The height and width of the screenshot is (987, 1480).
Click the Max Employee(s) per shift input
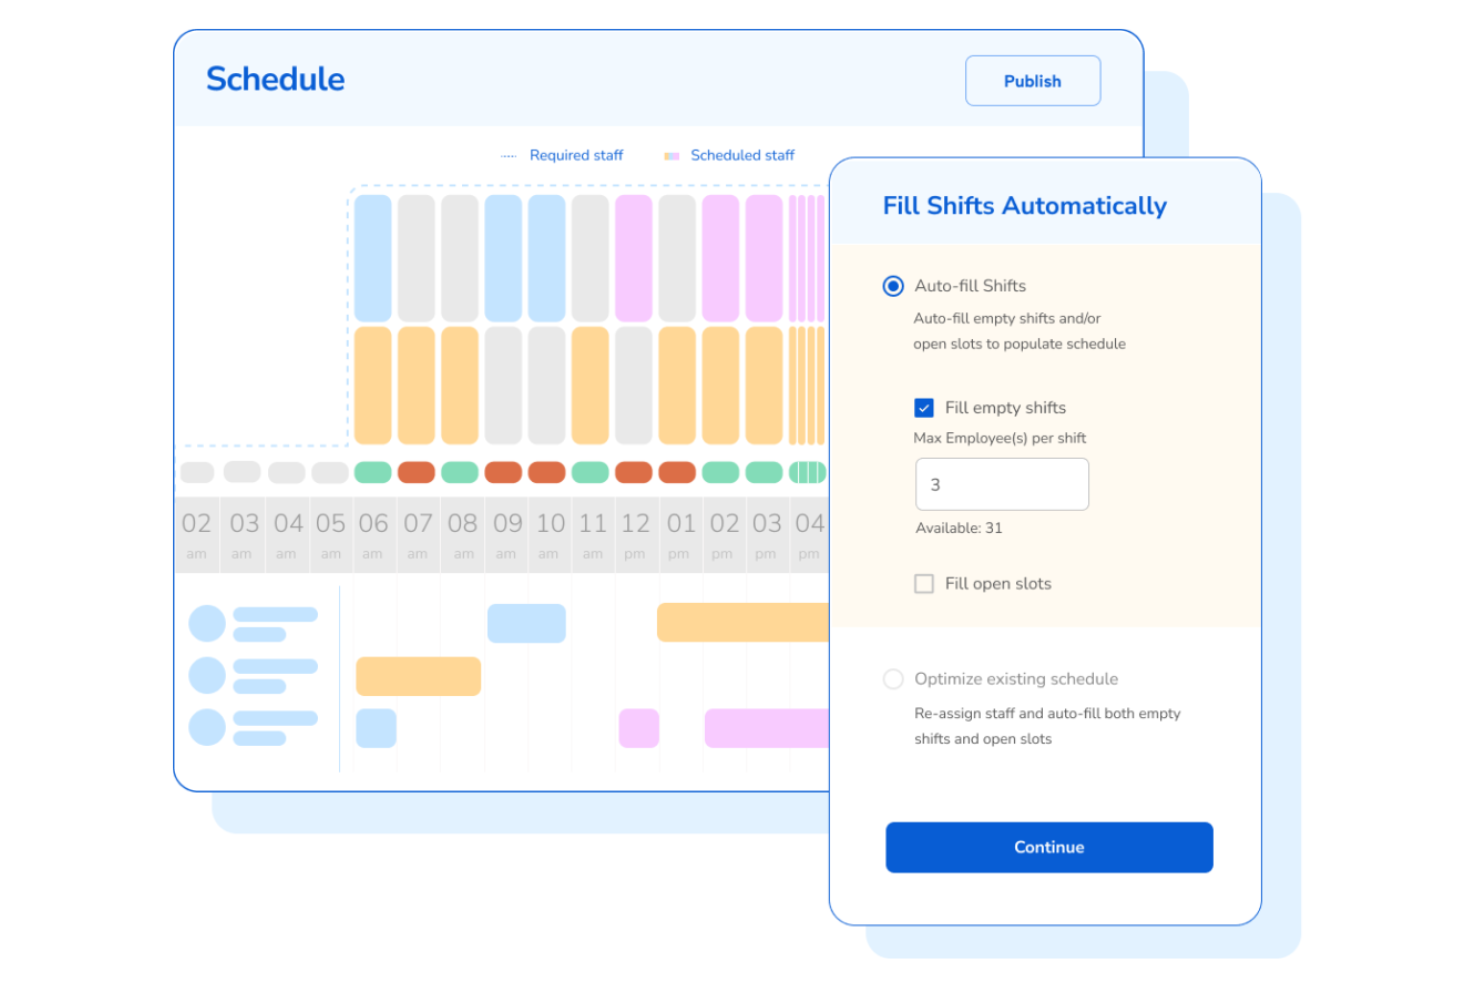(x=1002, y=484)
